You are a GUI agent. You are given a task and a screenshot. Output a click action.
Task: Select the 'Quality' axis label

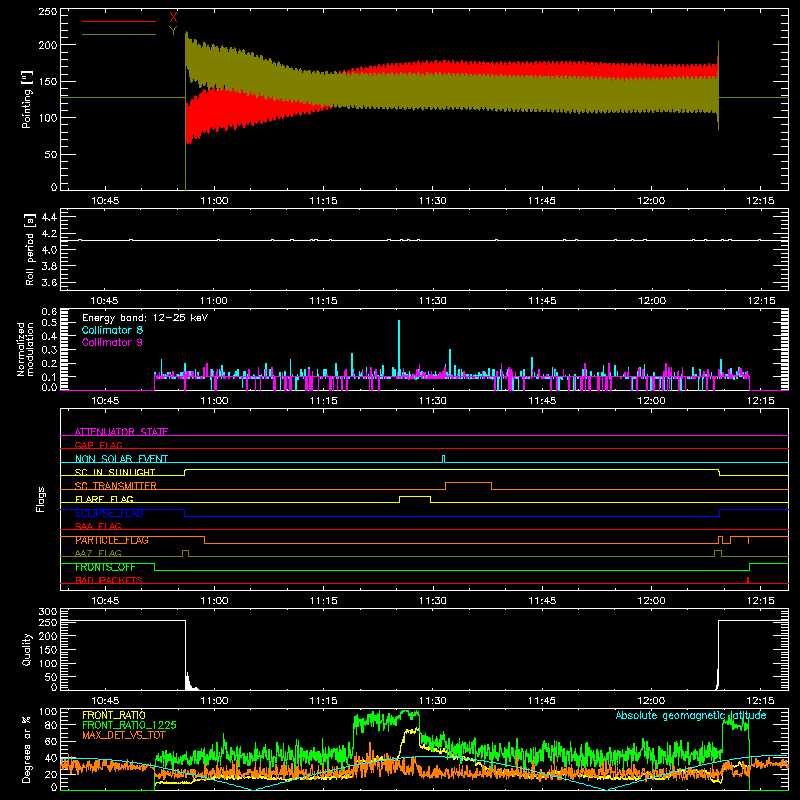(x=27, y=649)
